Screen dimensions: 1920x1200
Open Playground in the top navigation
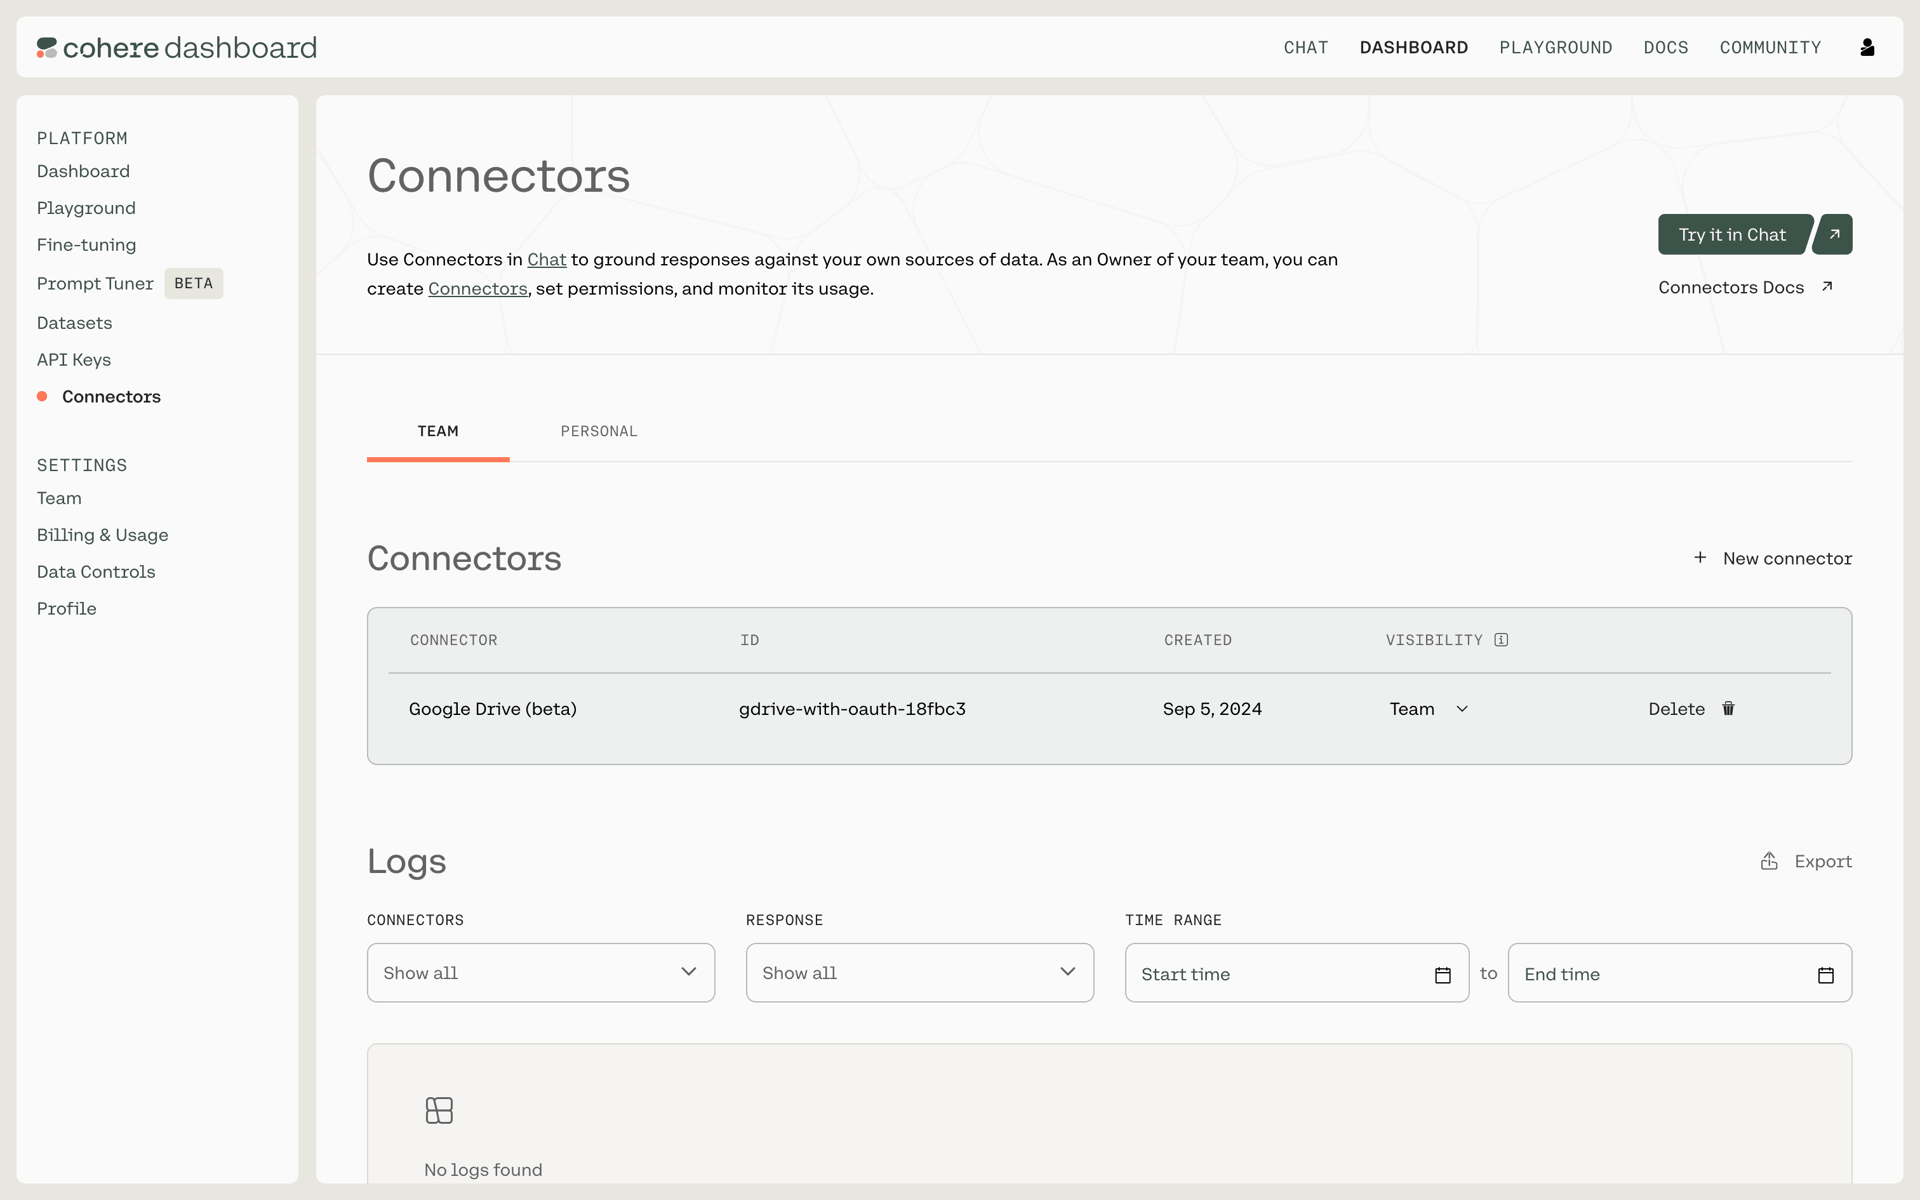pos(1556,47)
